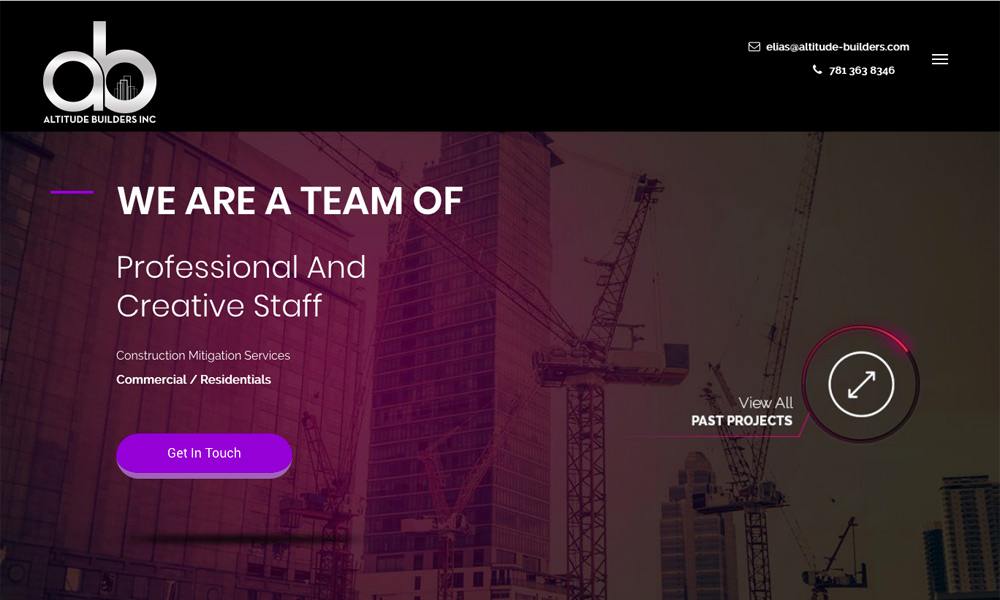
Task: Click the 'View All' text
Action: point(765,403)
